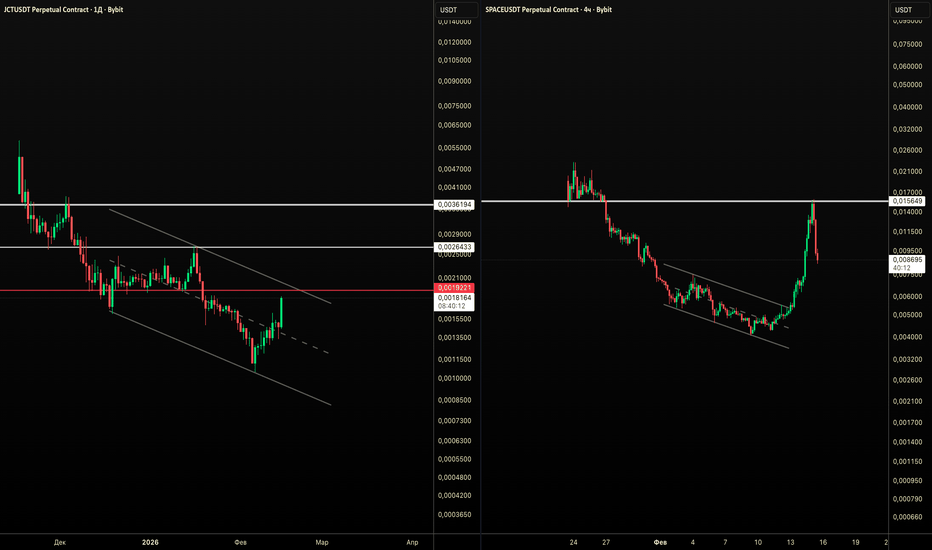Select the 0,0036194 horizontal line price label
Viewport: 932px width, 550px height.
[x=455, y=205]
